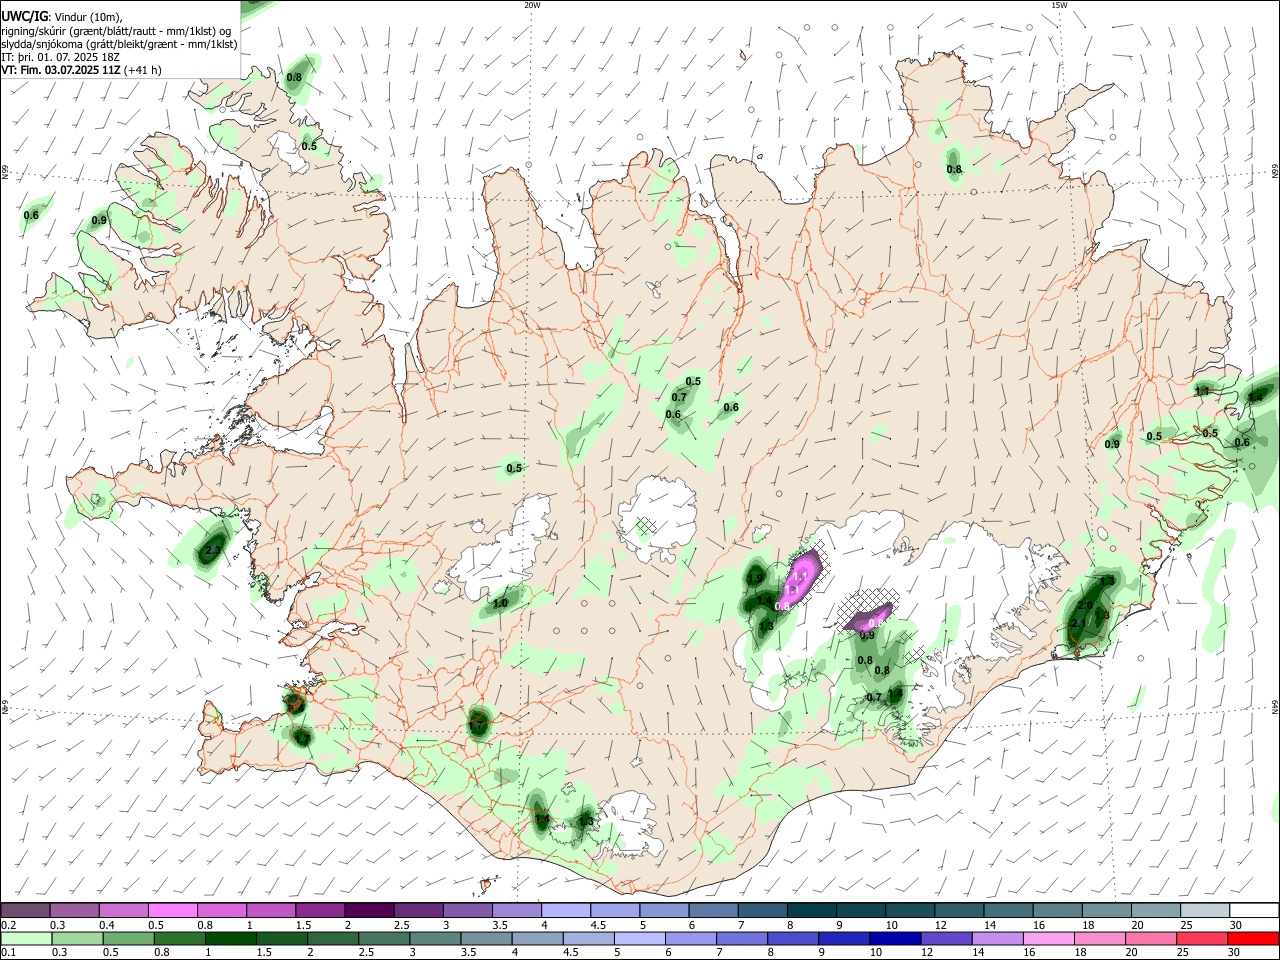Select the bright red 30 rain swatch
The height and width of the screenshot is (960, 1280).
click(1252, 938)
